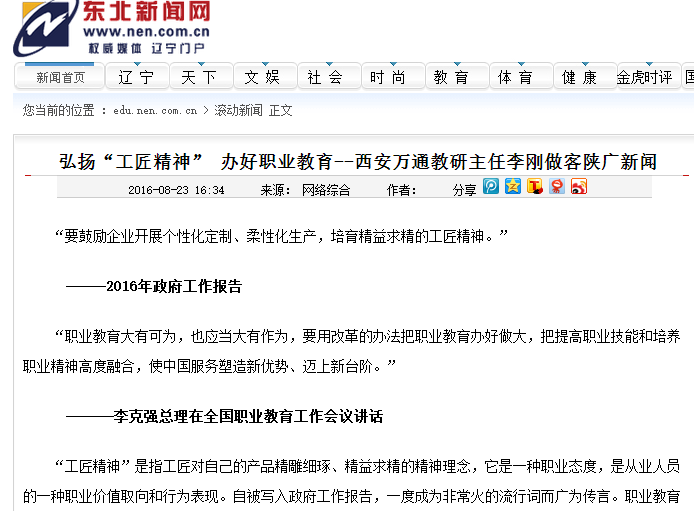This screenshot has width=694, height=511.
Task: Select the 文娱 navigation item
Action: pos(262,77)
